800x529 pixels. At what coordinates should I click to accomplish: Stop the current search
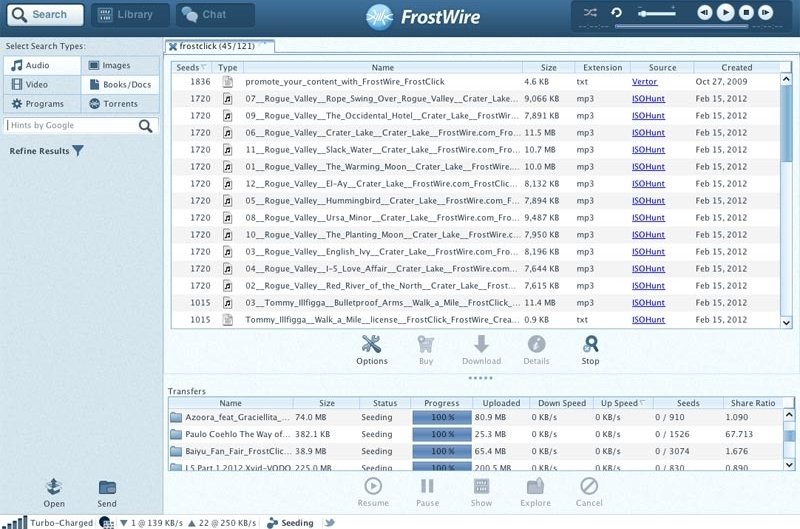pos(590,350)
